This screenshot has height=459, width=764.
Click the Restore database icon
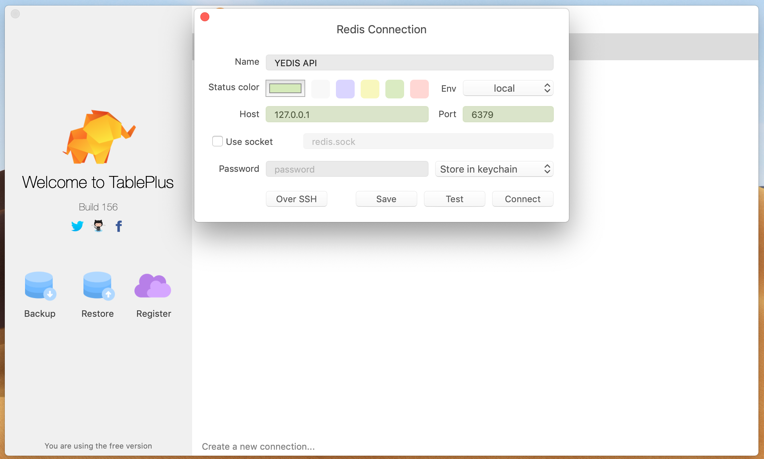pos(98,286)
